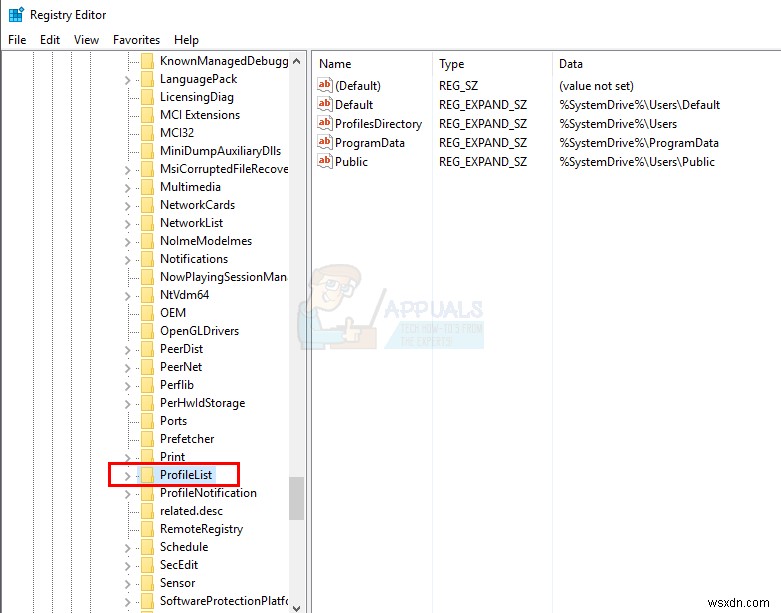
Task: Expand the NetworkList key
Action: (x=128, y=224)
